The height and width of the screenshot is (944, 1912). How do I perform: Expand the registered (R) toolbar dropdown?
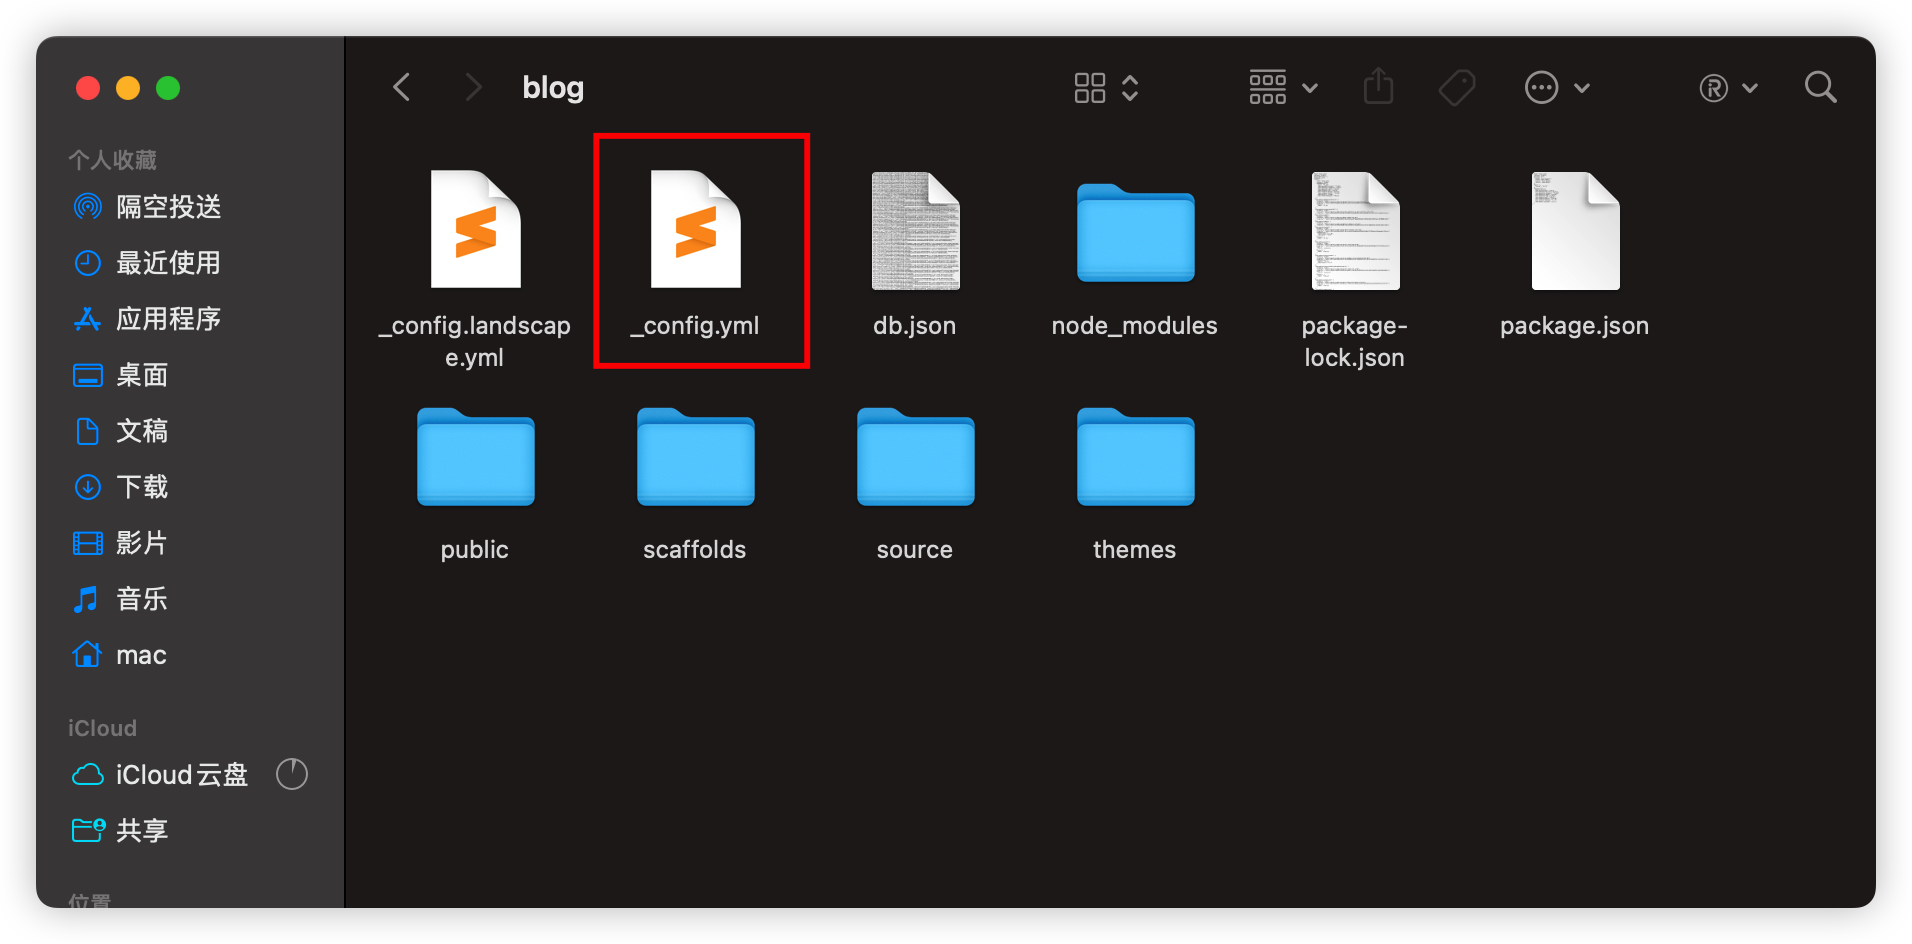pos(1728,88)
